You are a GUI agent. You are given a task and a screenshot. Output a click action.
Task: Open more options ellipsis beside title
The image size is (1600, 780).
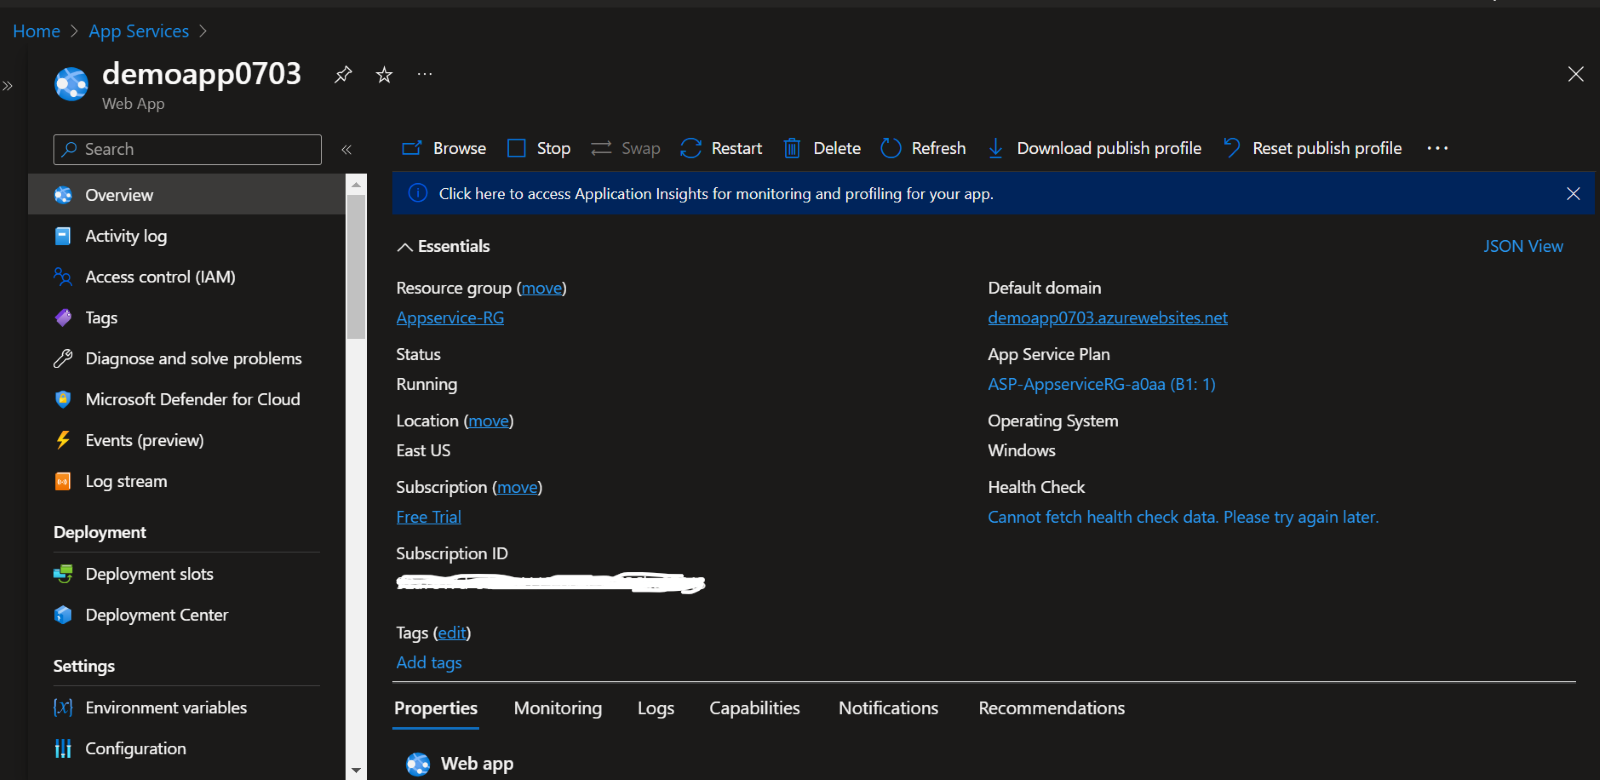tap(425, 74)
